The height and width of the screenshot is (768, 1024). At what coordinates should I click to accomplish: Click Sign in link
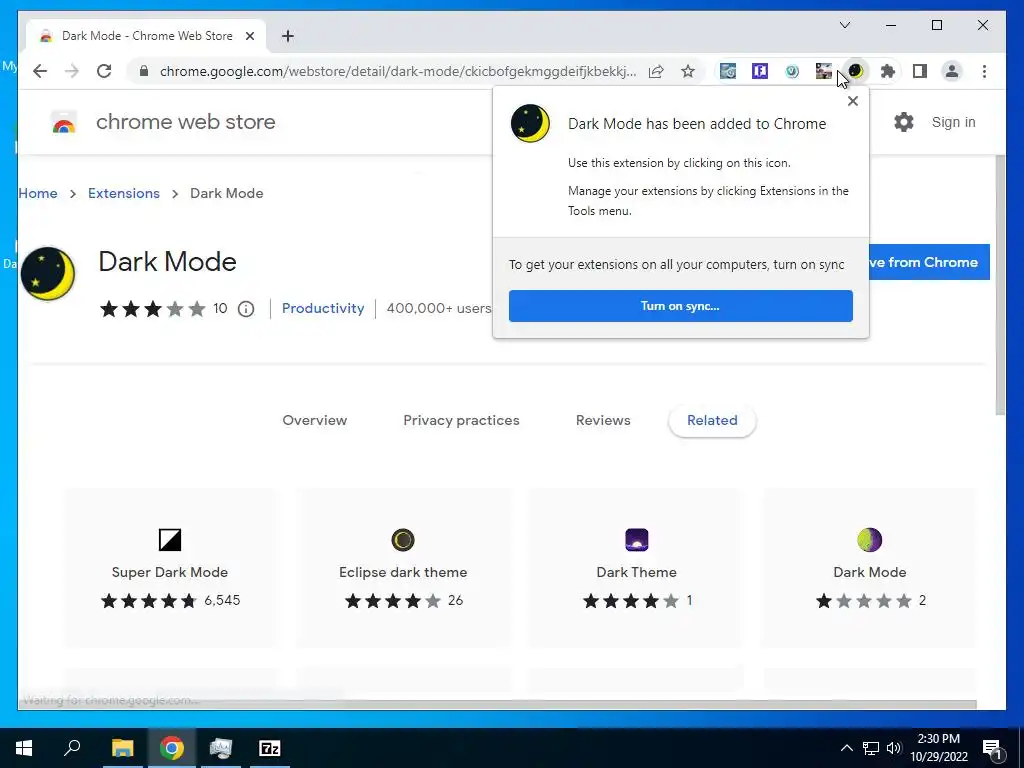click(x=953, y=122)
